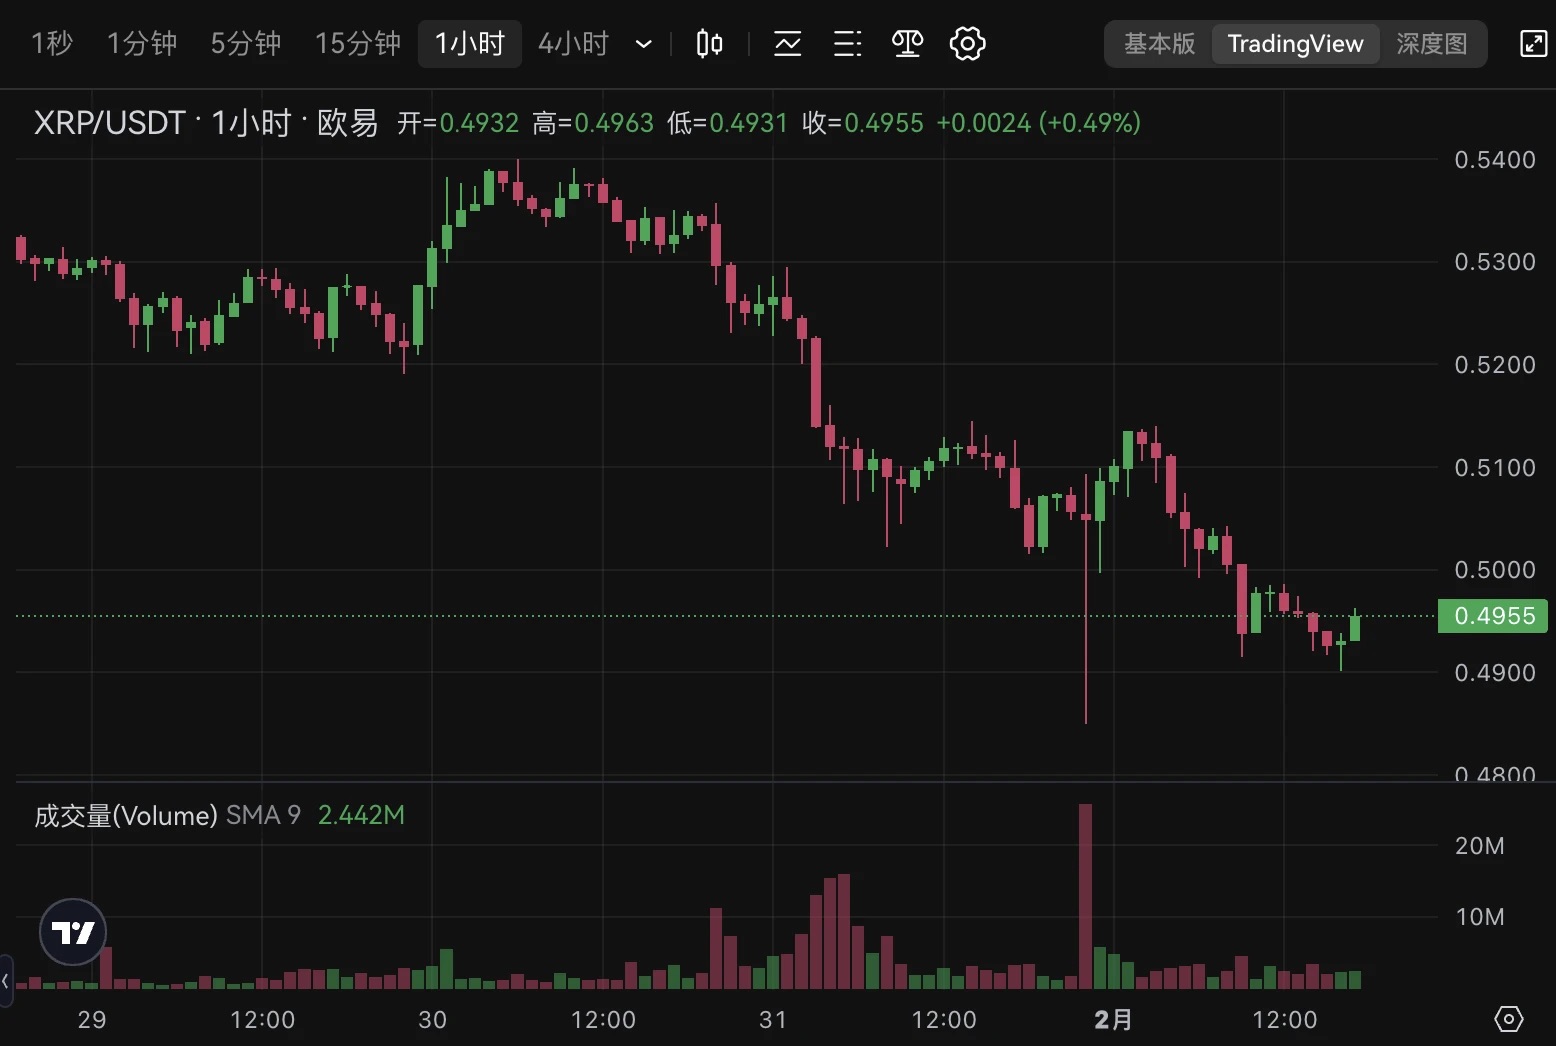Click the green 0.4955 price label

(x=1492, y=616)
